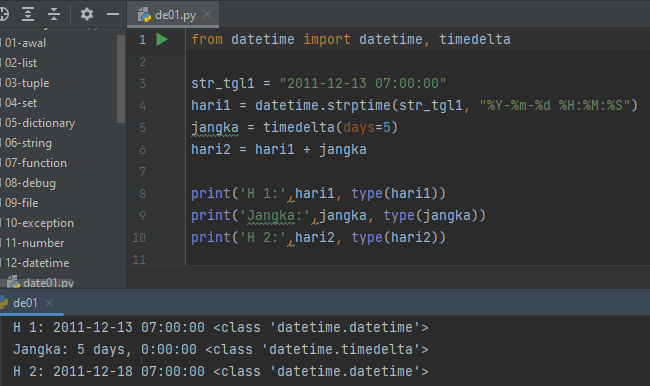Open the 09-file folder
Viewport: 650px width, 386px height.
click(22, 203)
